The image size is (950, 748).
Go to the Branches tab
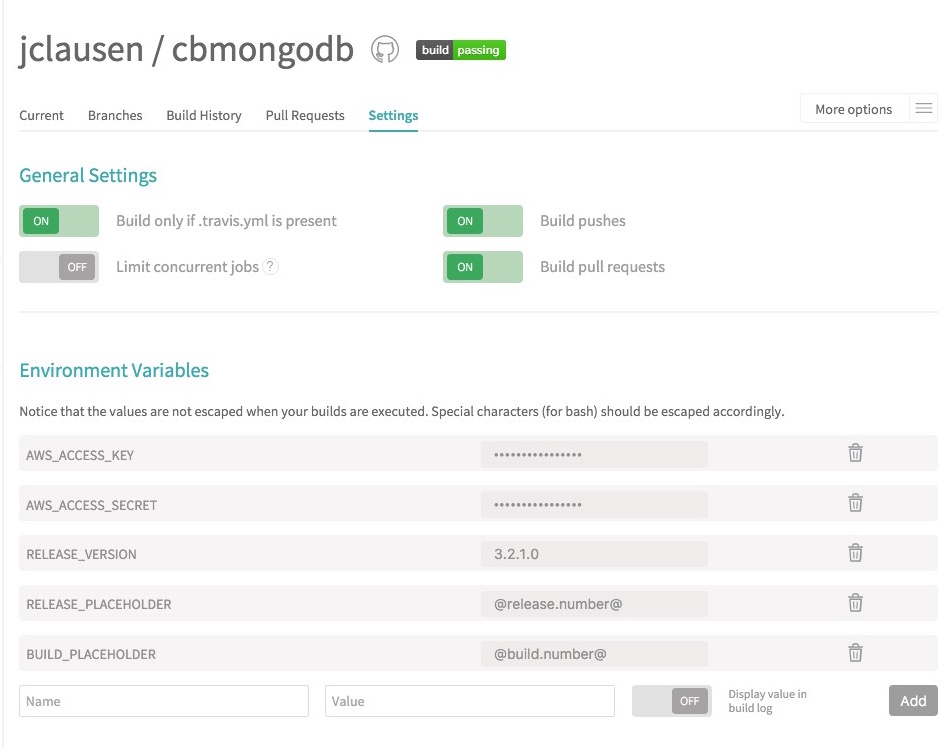click(115, 115)
